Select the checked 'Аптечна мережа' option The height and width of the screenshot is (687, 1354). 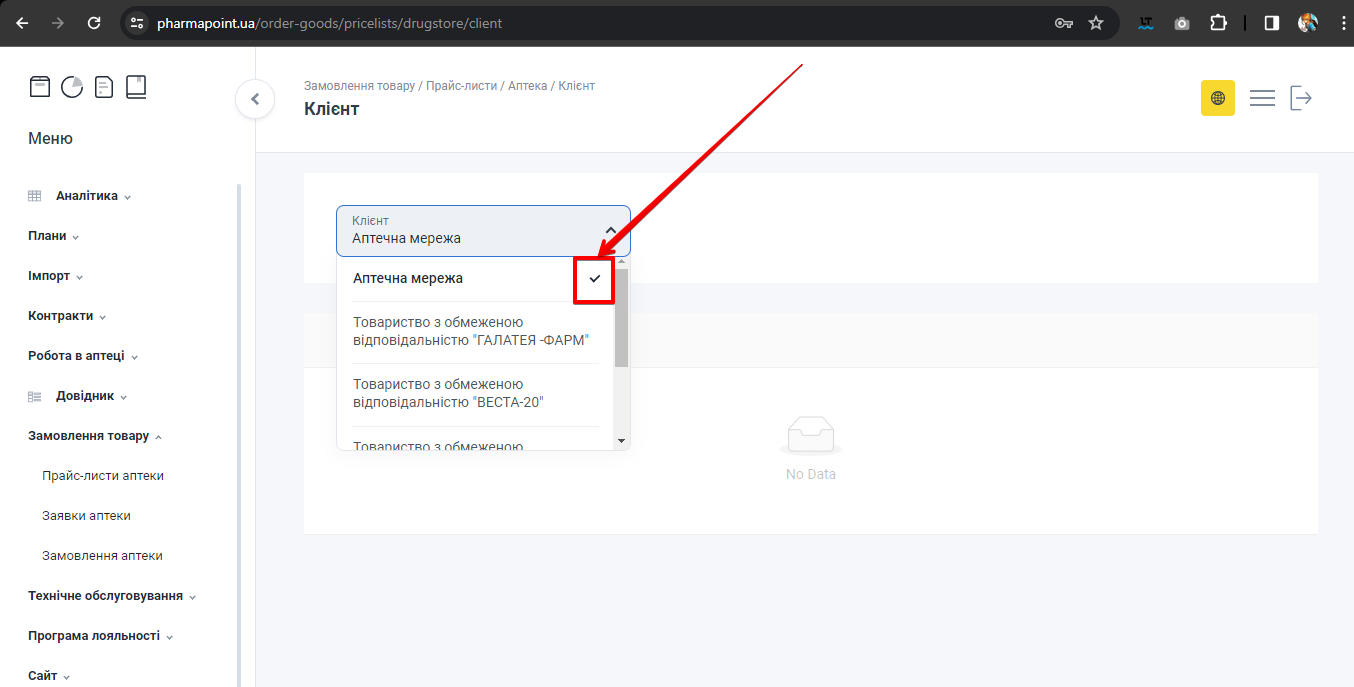(408, 278)
